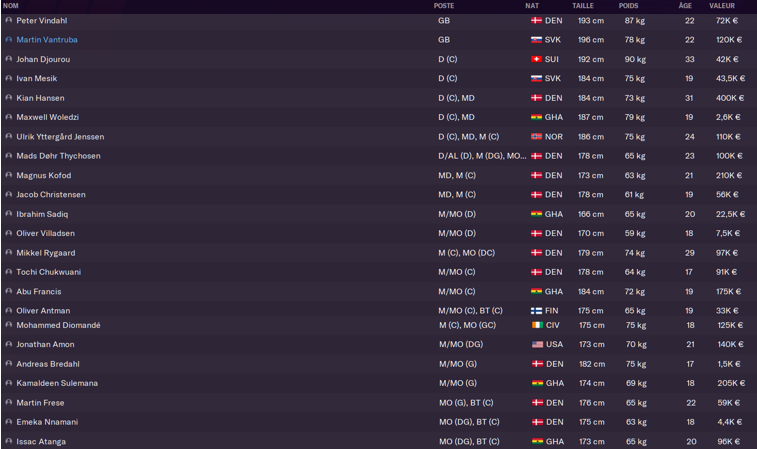The image size is (757, 449).
Task: Select Johan Djourou's weight 90 kg
Action: [635, 59]
